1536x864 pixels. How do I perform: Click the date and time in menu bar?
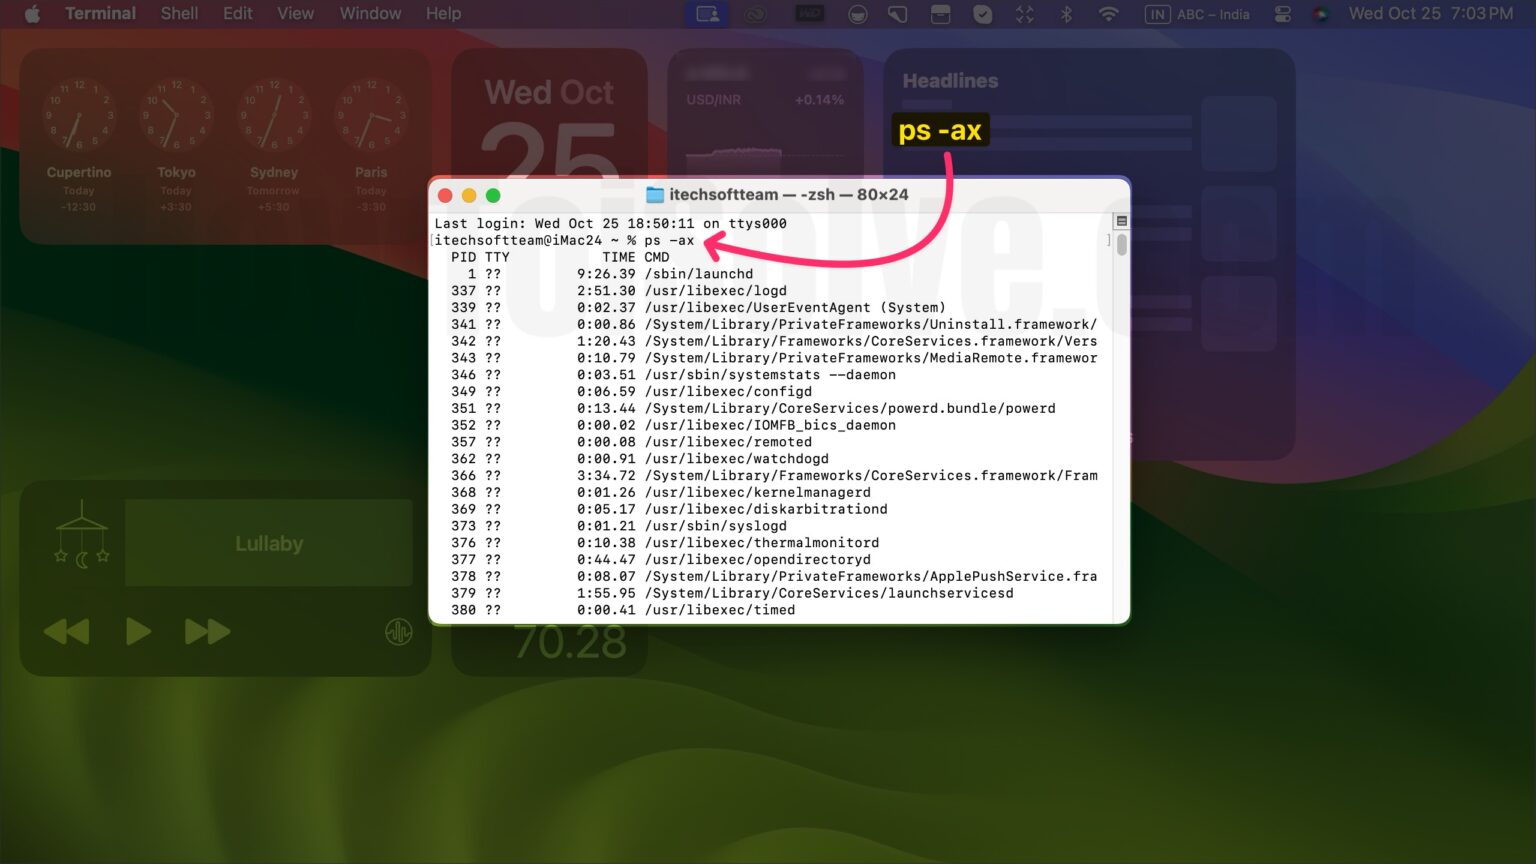tap(1430, 14)
